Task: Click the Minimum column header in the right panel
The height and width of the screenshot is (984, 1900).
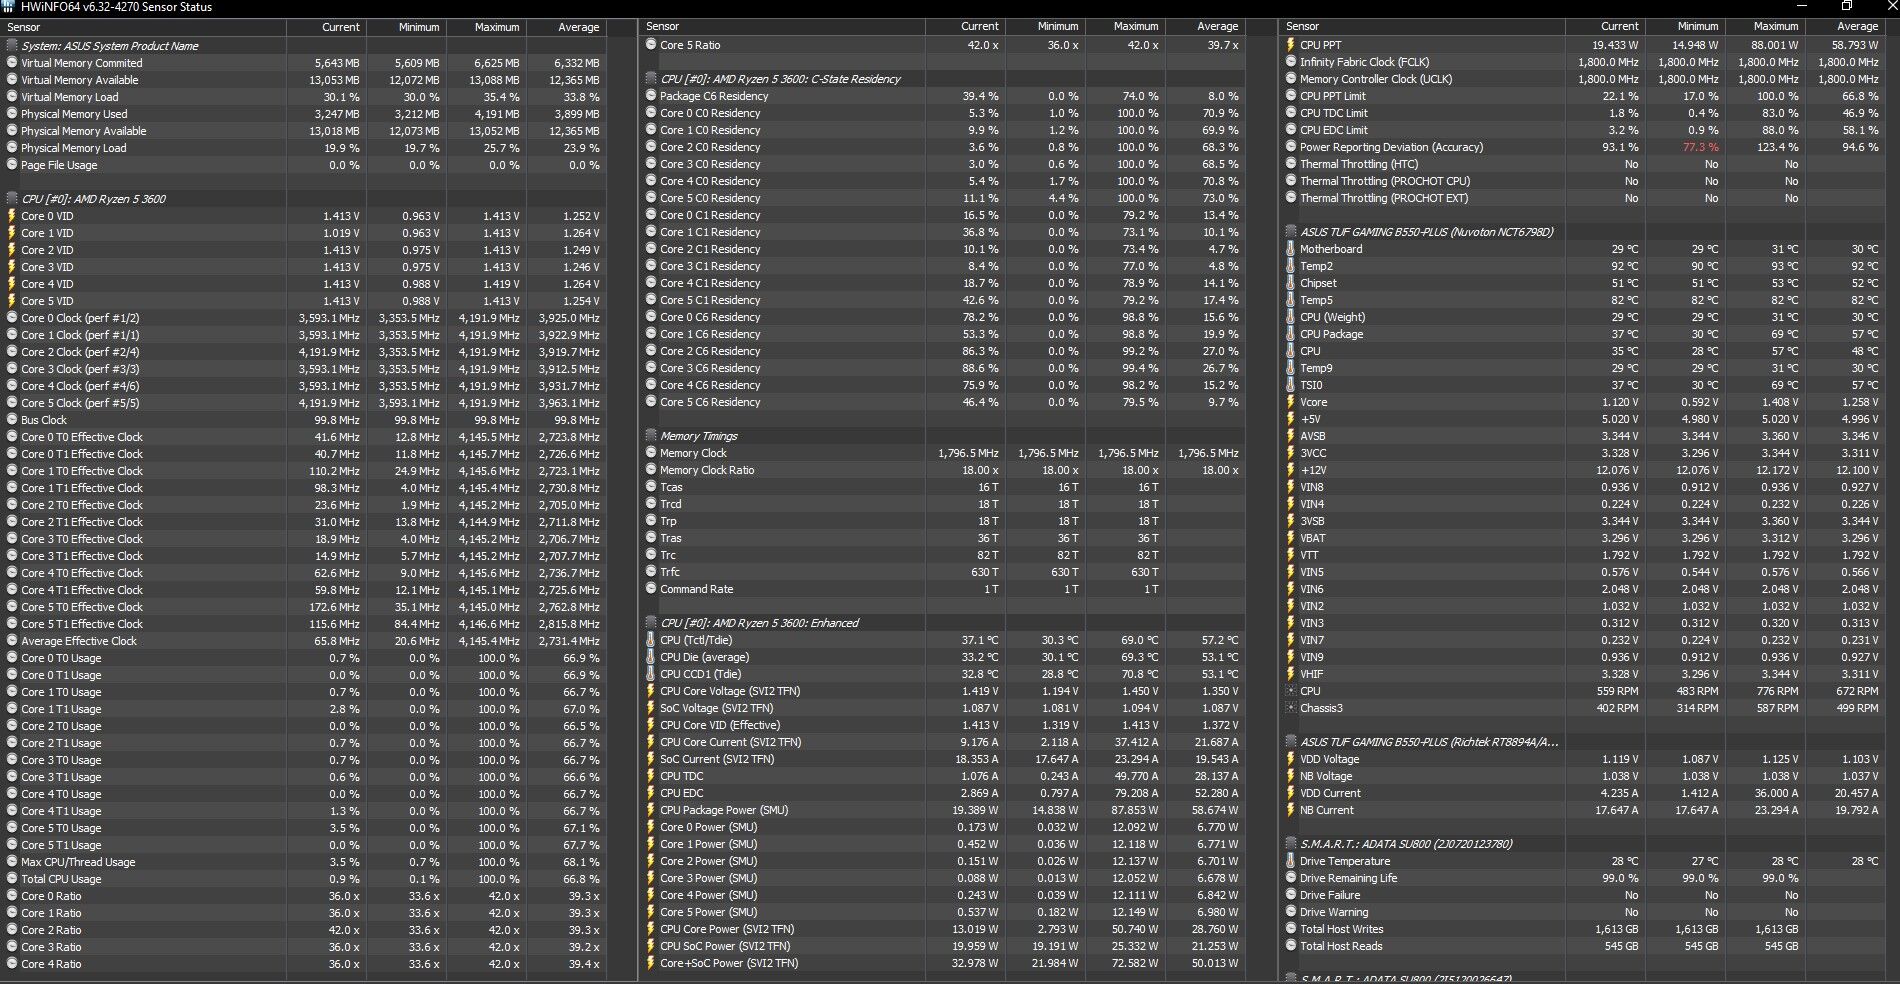Action: 1697,26
